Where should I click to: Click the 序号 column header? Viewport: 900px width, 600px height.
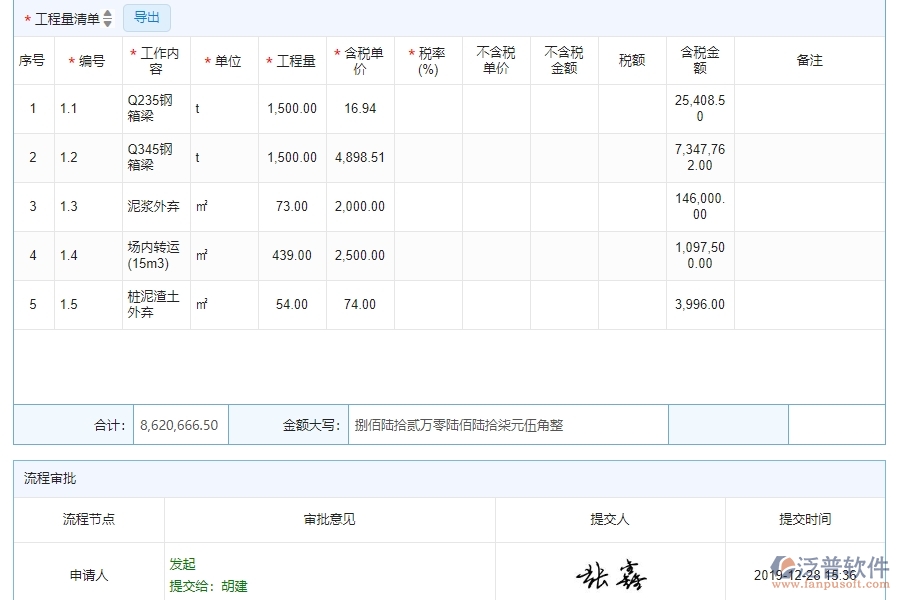pos(33,60)
